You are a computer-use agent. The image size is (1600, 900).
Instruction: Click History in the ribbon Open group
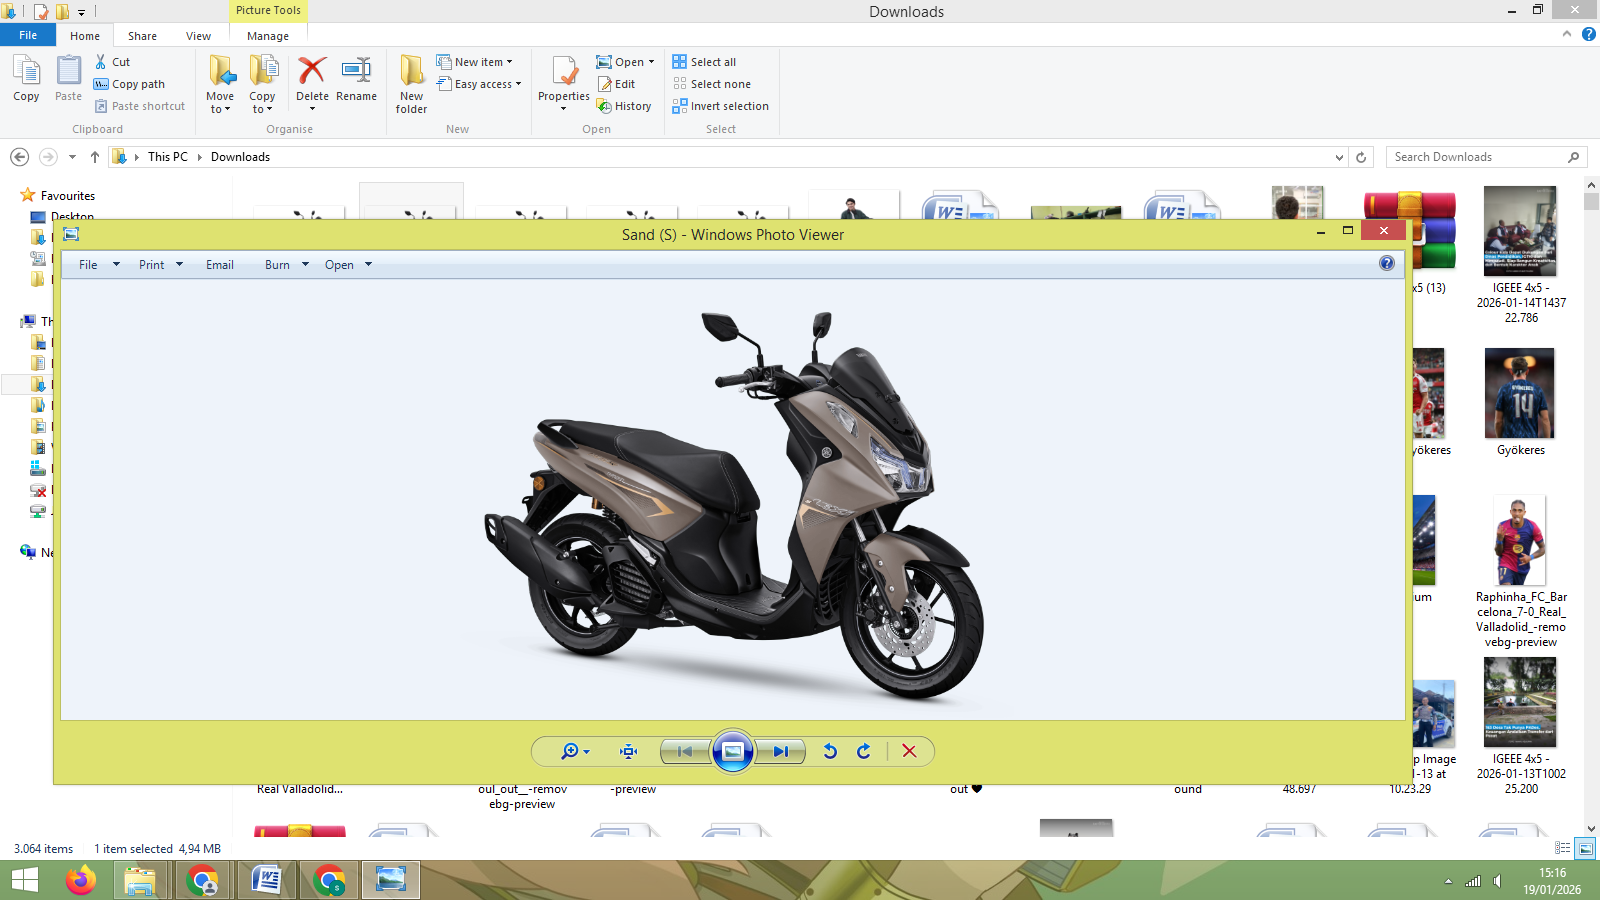click(624, 106)
